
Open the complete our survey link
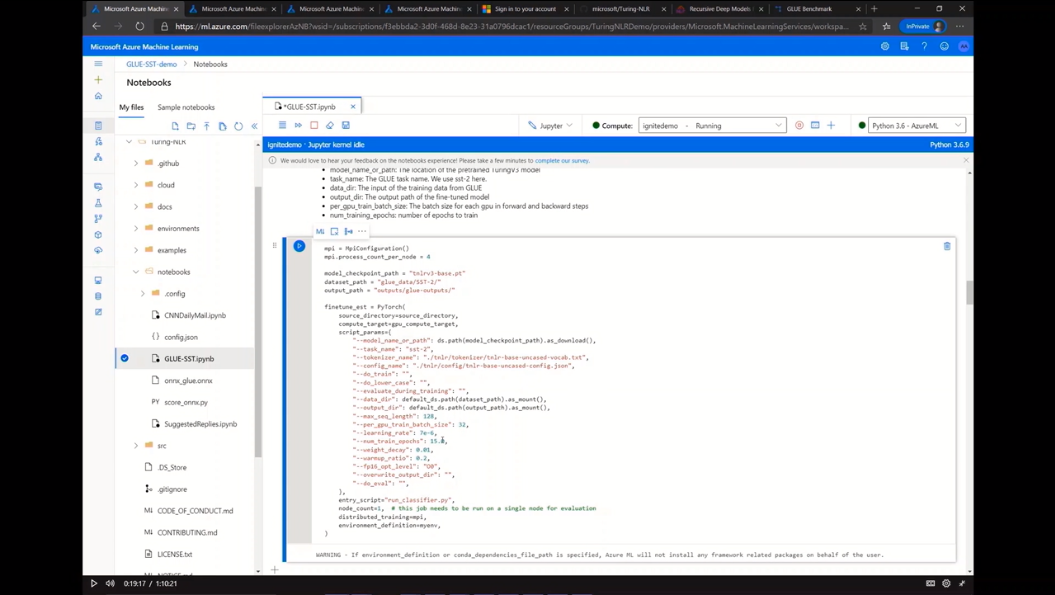[562, 160]
